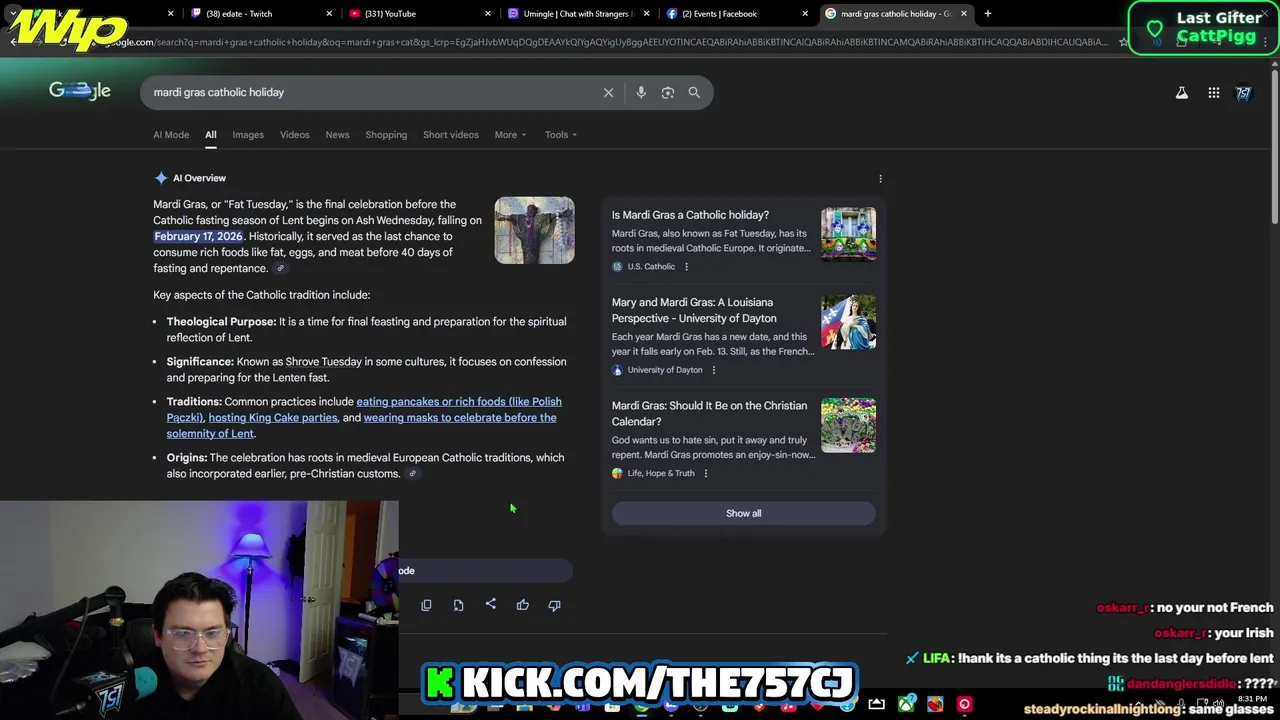Close the YouTube tab
This screenshot has width=1280, height=720.
488,14
